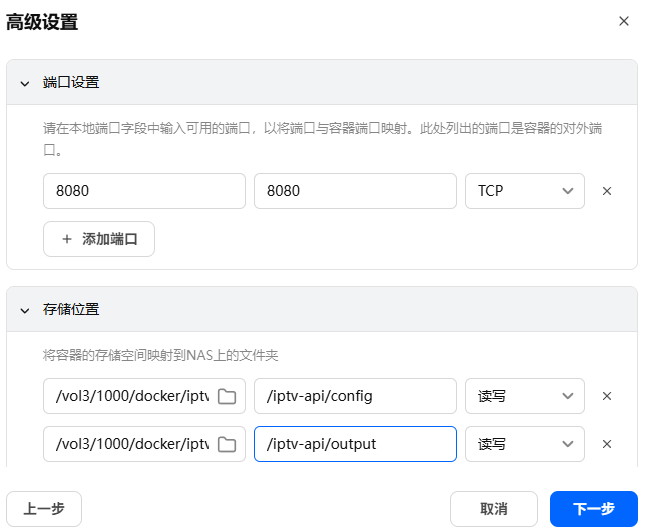Collapse the 存储位置 section chevron
This screenshot has height=532, width=649.
(x=25, y=310)
